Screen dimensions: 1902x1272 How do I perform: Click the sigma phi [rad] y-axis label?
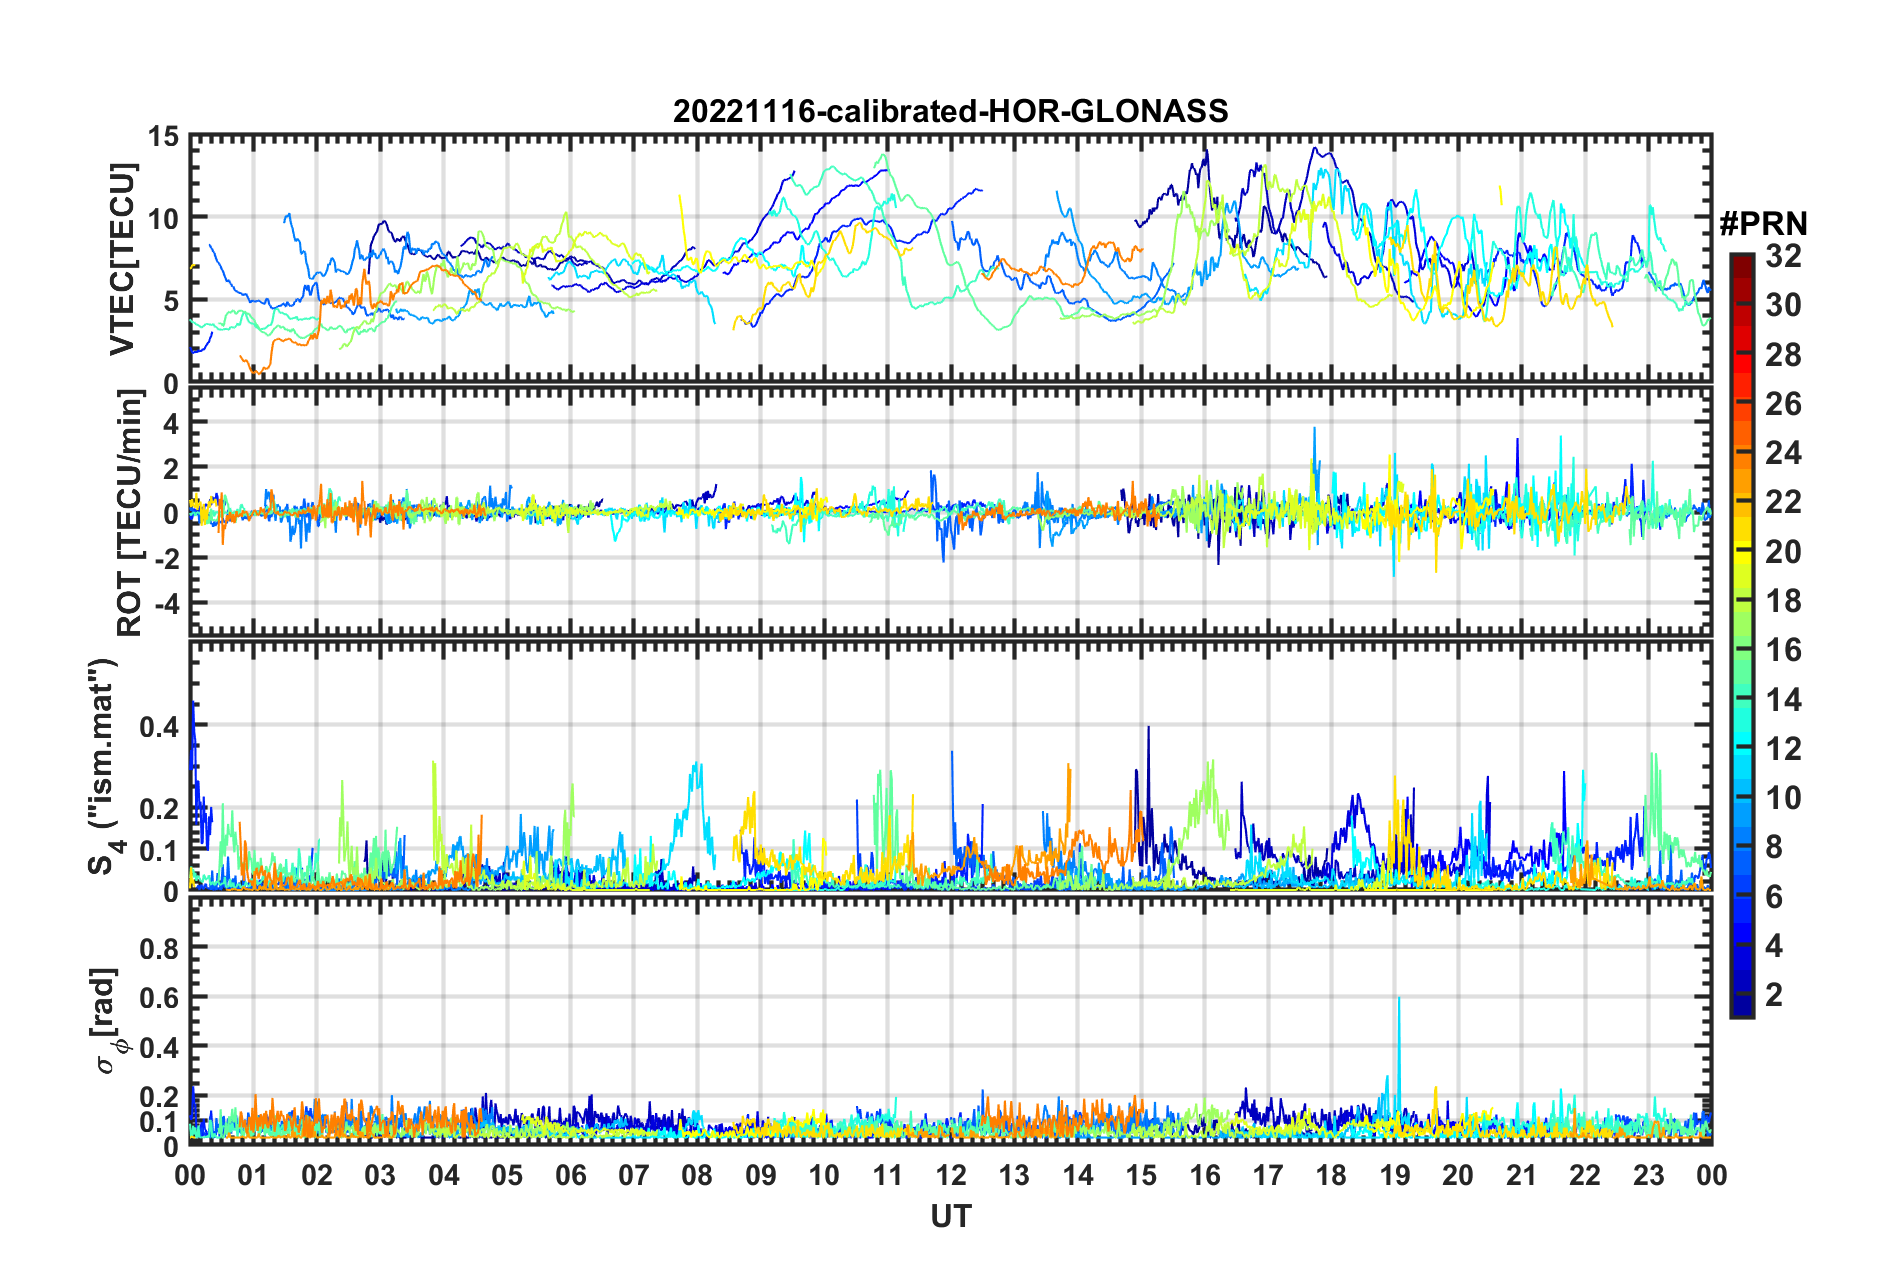click(105, 1020)
